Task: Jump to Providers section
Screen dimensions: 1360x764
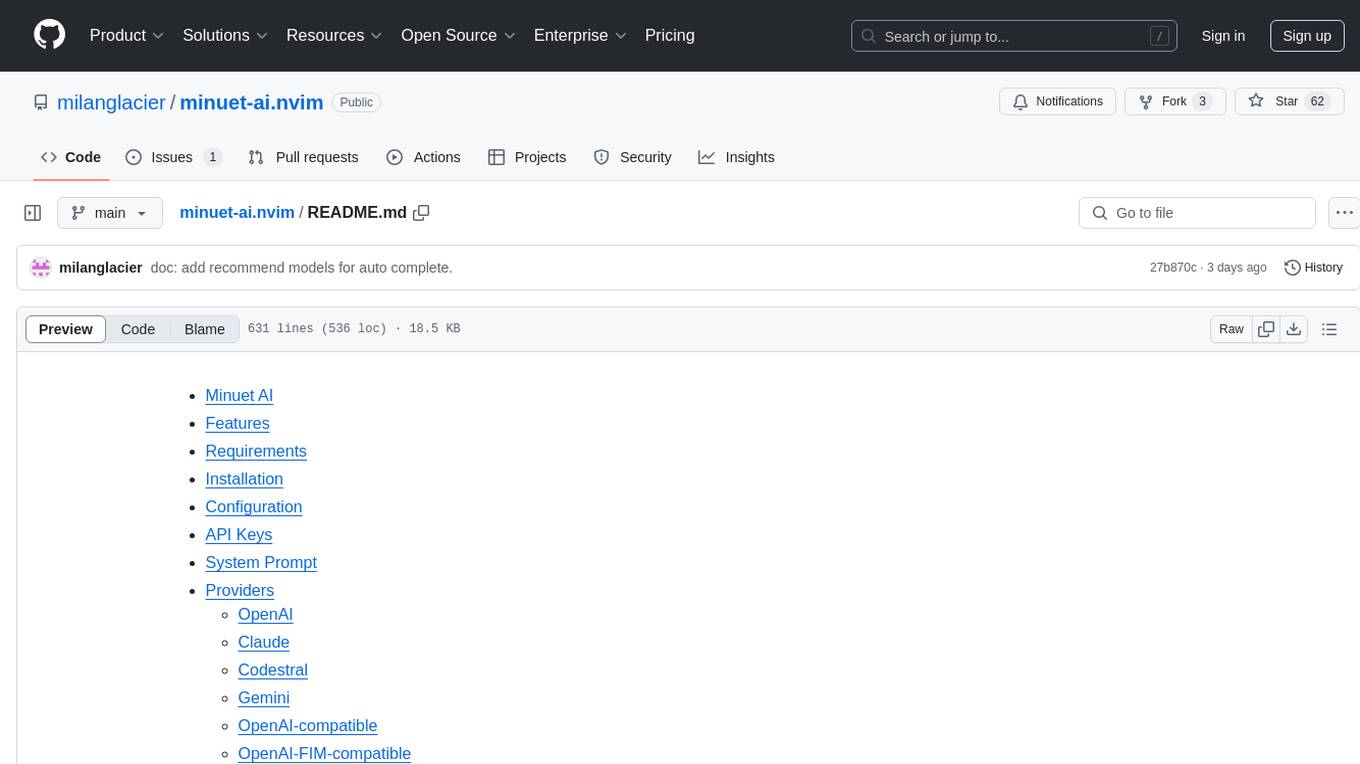Action: point(239,591)
